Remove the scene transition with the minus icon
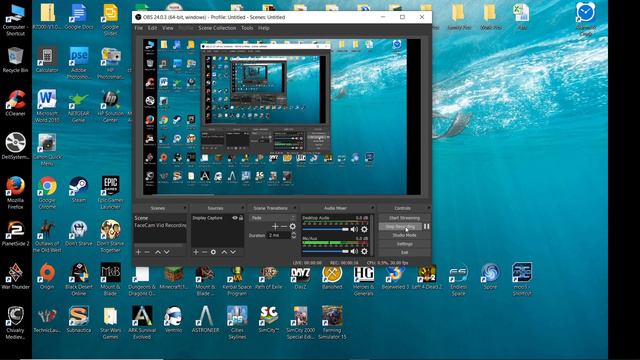This screenshot has height=360, width=640. [x=284, y=226]
